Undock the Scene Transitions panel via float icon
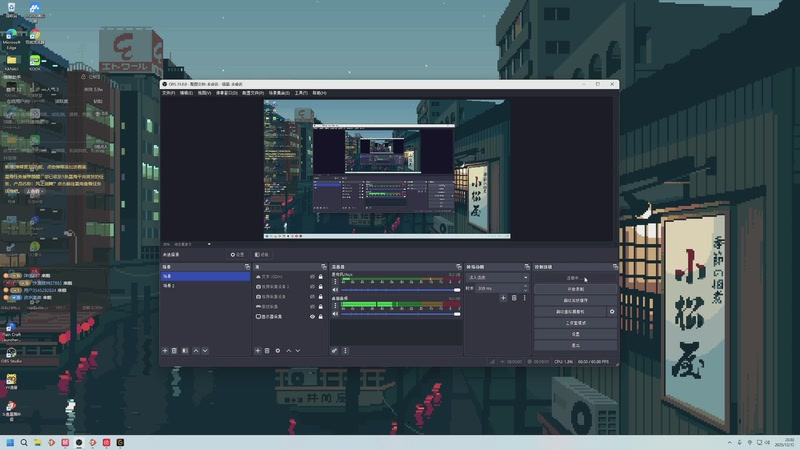Image resolution: width=800 pixels, height=450 pixels. [x=527, y=267]
